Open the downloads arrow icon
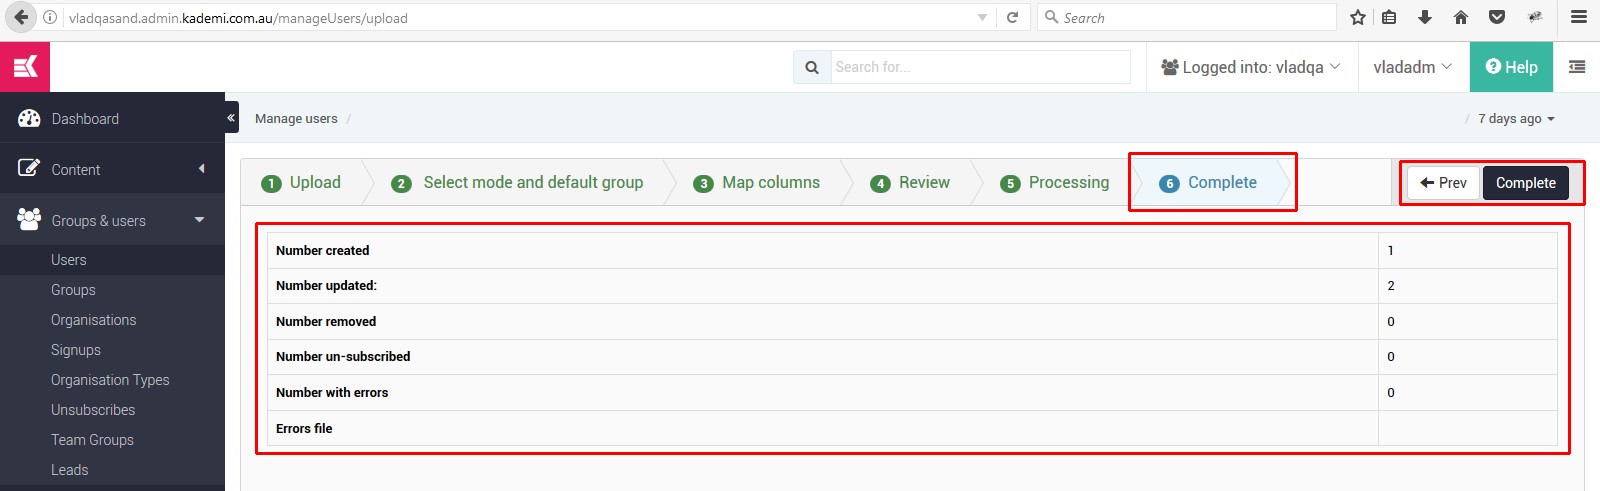This screenshot has width=1600, height=491. point(1425,17)
